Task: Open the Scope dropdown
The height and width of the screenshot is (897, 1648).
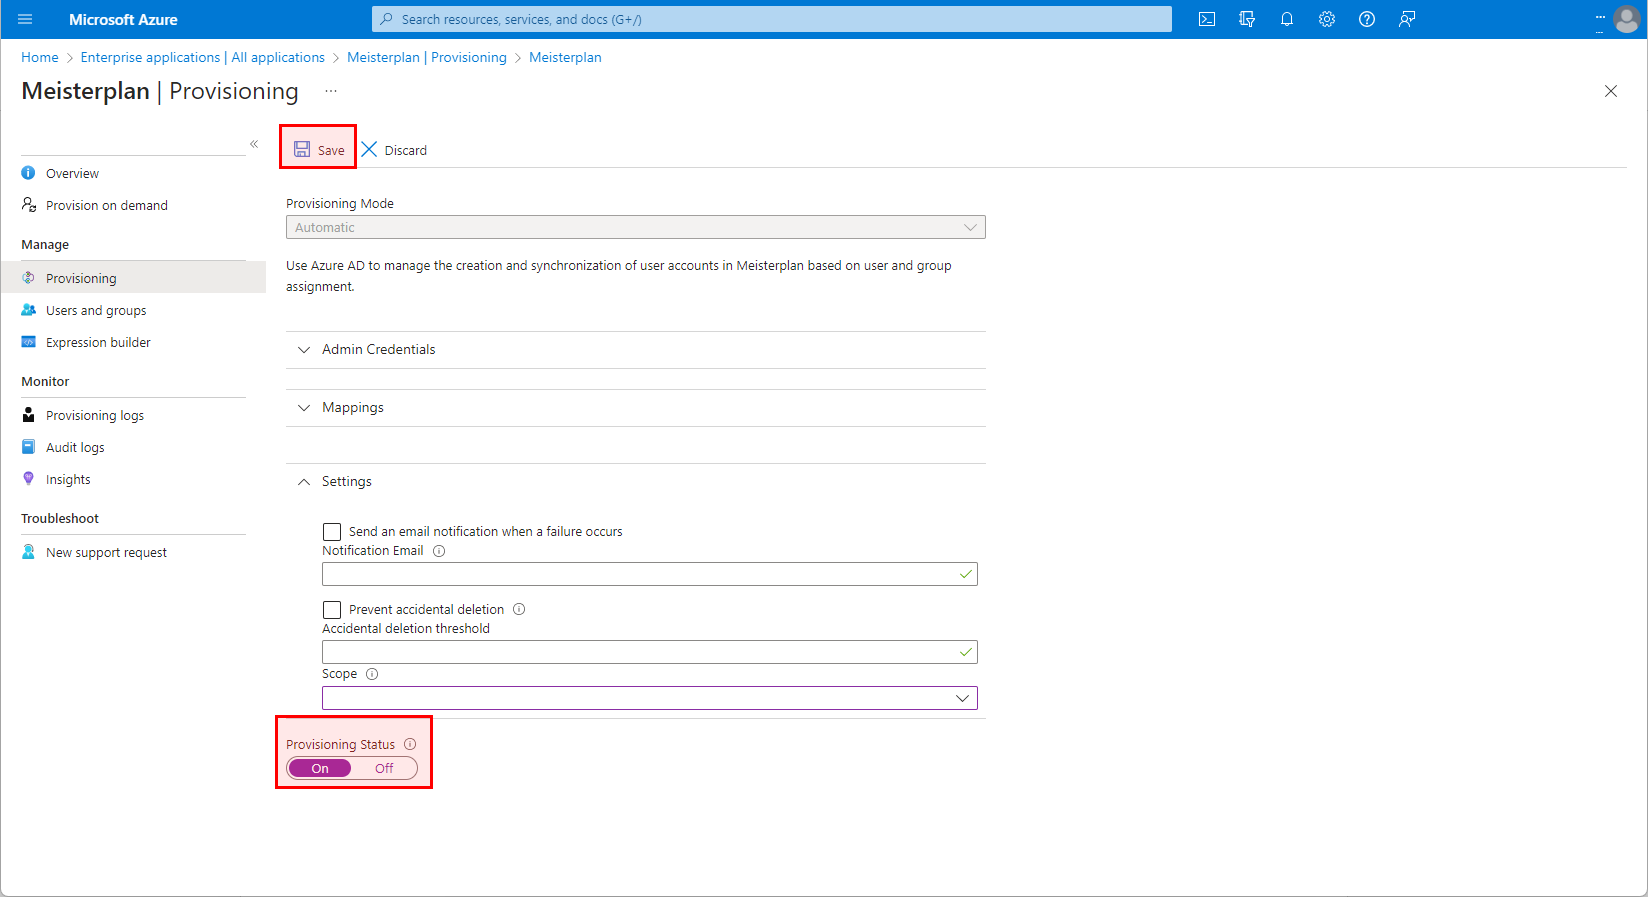Action: pyautogui.click(x=649, y=698)
